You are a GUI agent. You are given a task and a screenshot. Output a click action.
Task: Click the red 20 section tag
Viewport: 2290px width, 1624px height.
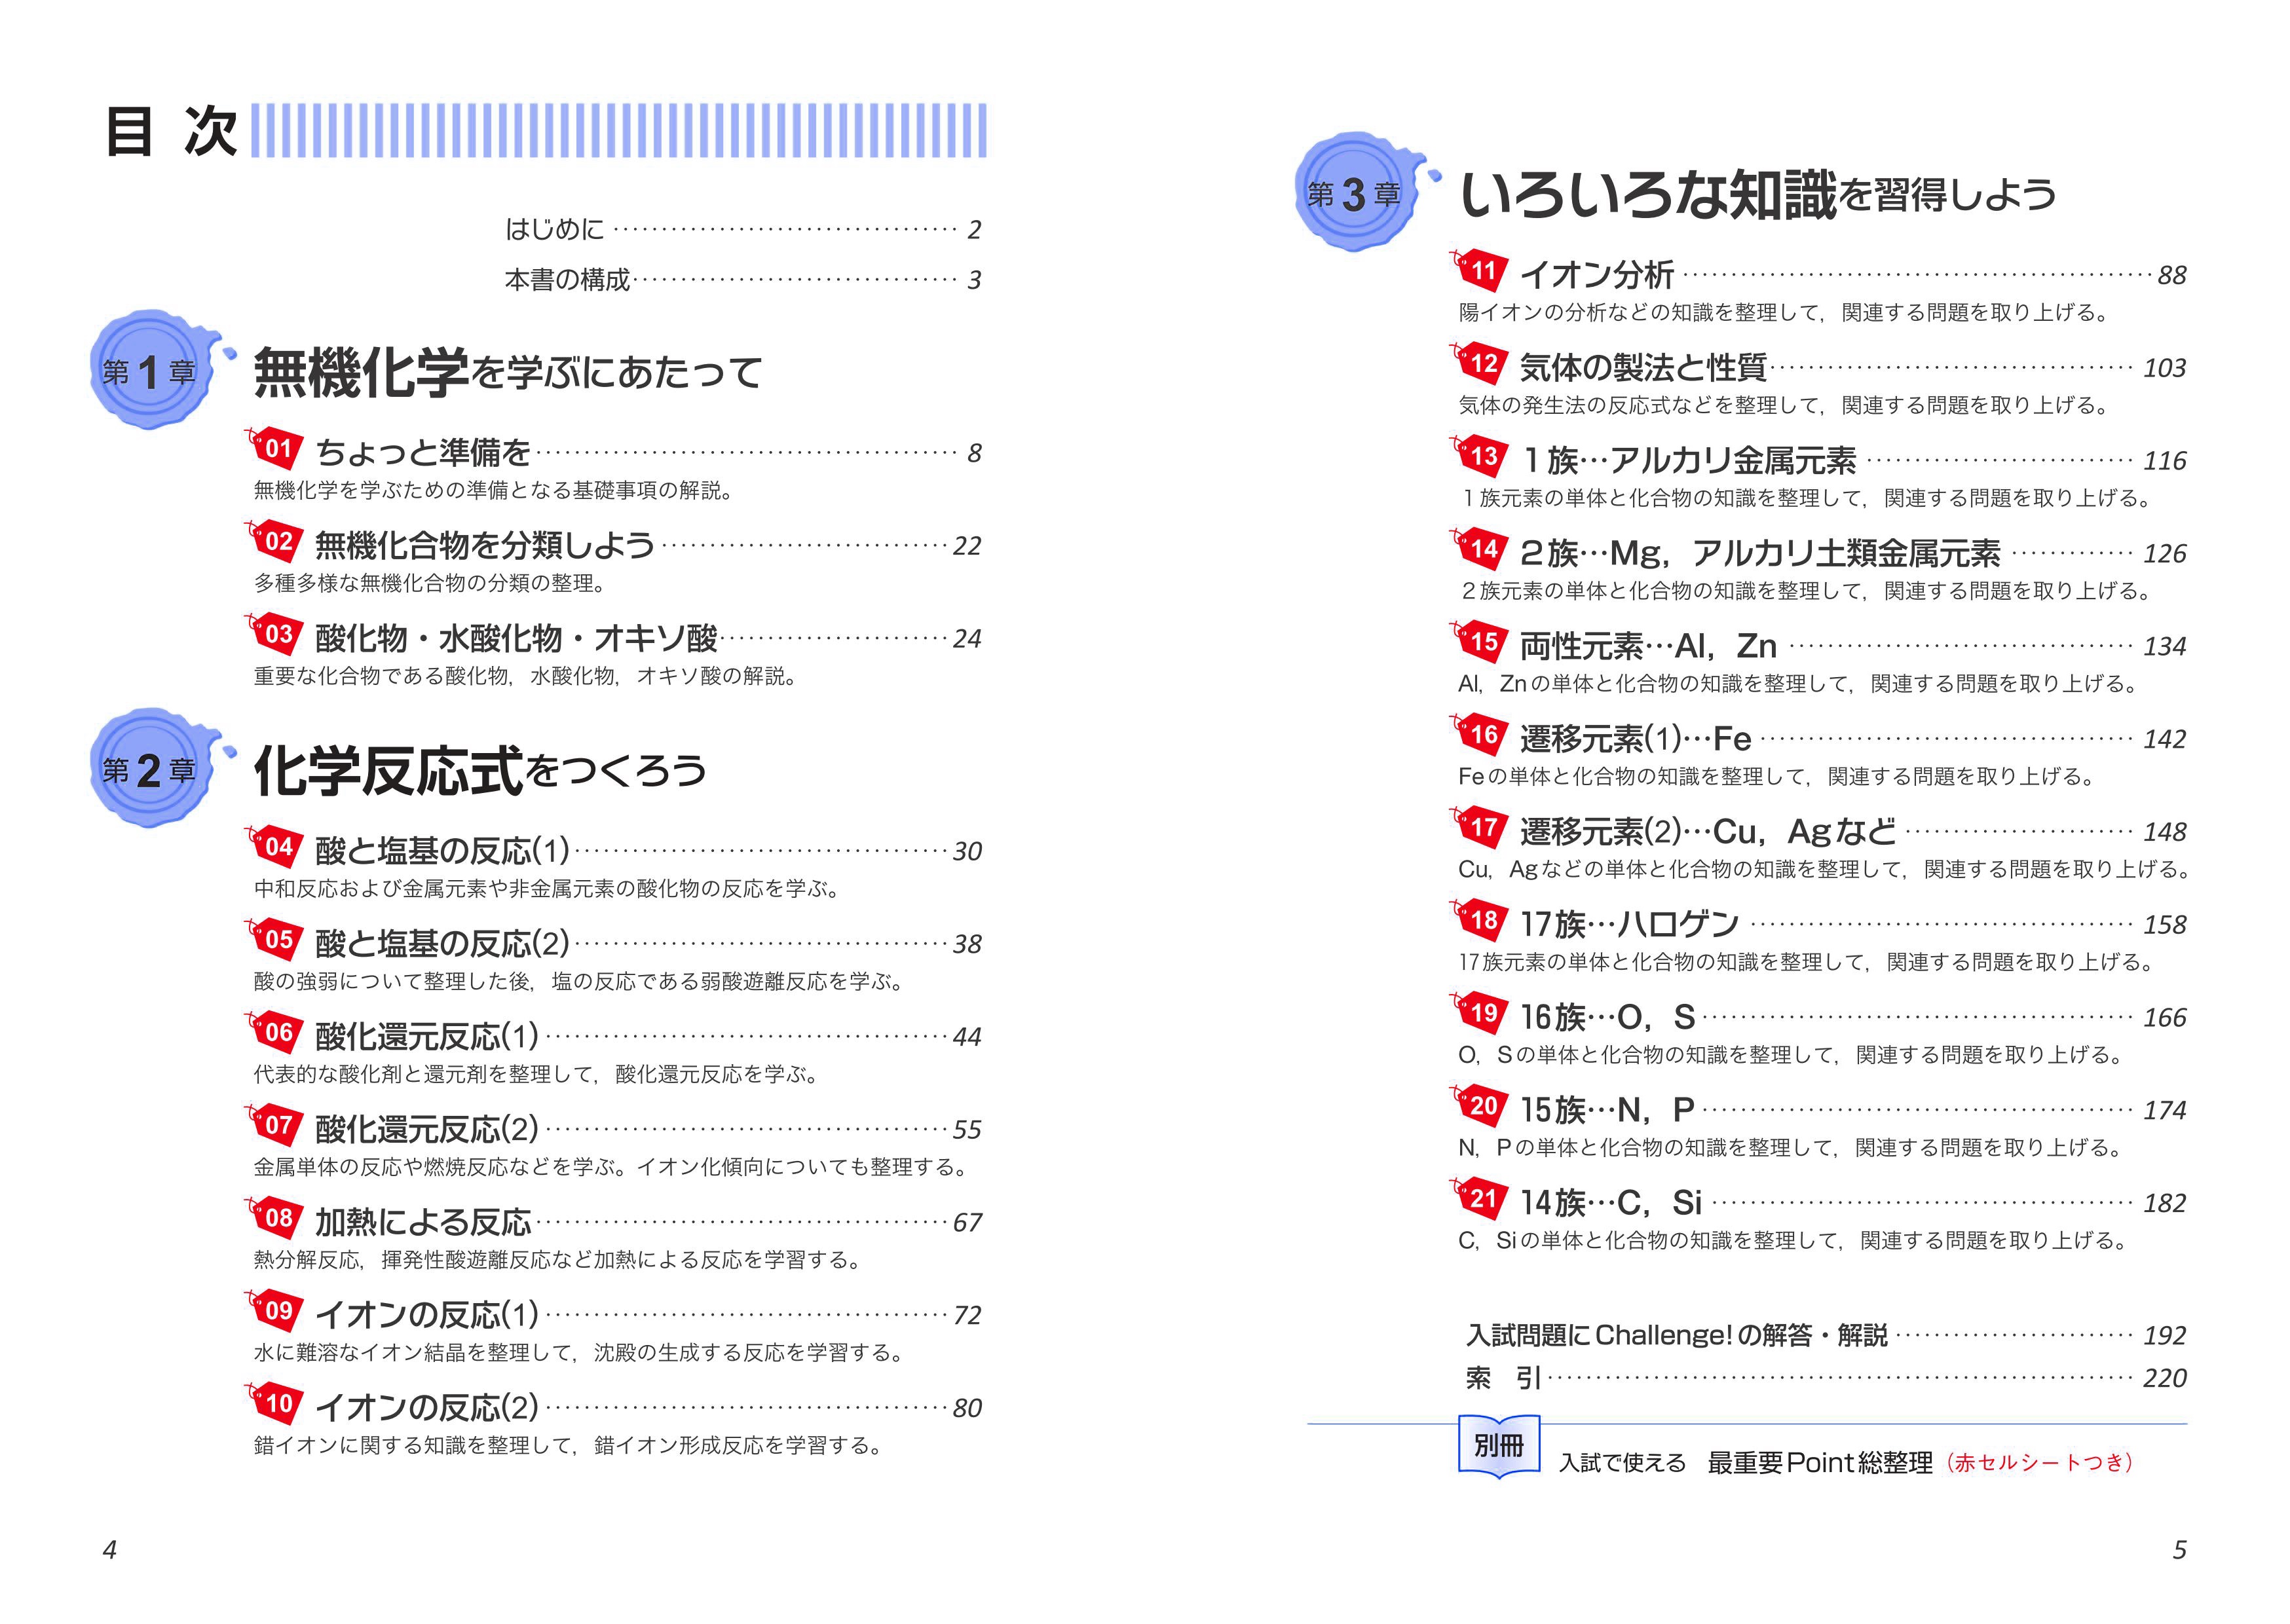(1479, 1105)
